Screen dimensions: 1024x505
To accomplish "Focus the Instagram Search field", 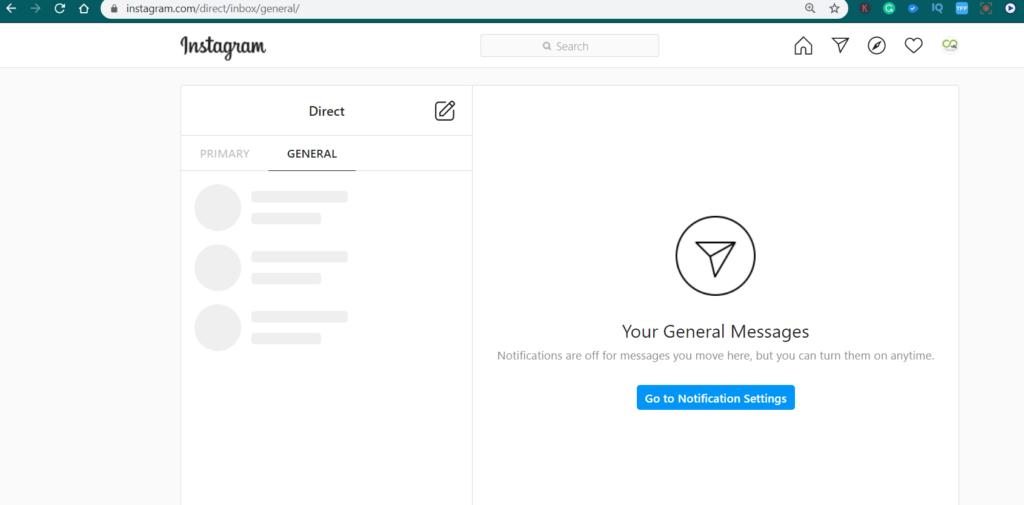I will point(569,46).
